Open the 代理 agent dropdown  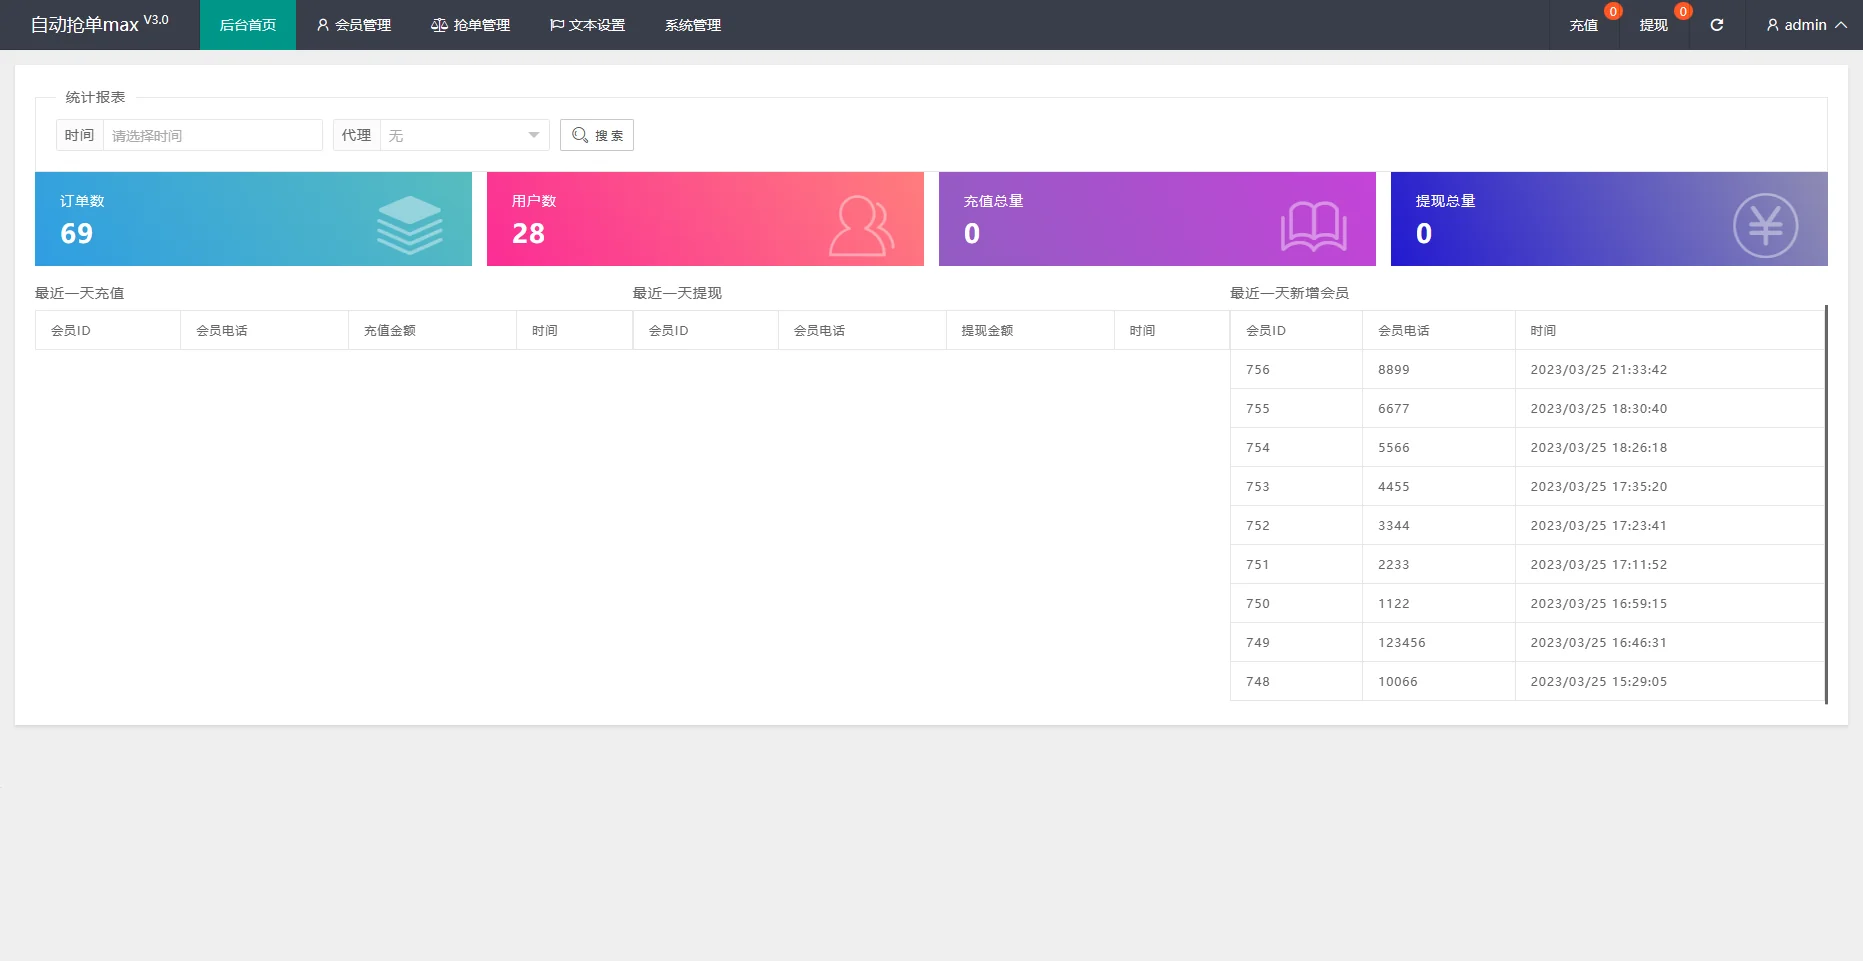(464, 135)
